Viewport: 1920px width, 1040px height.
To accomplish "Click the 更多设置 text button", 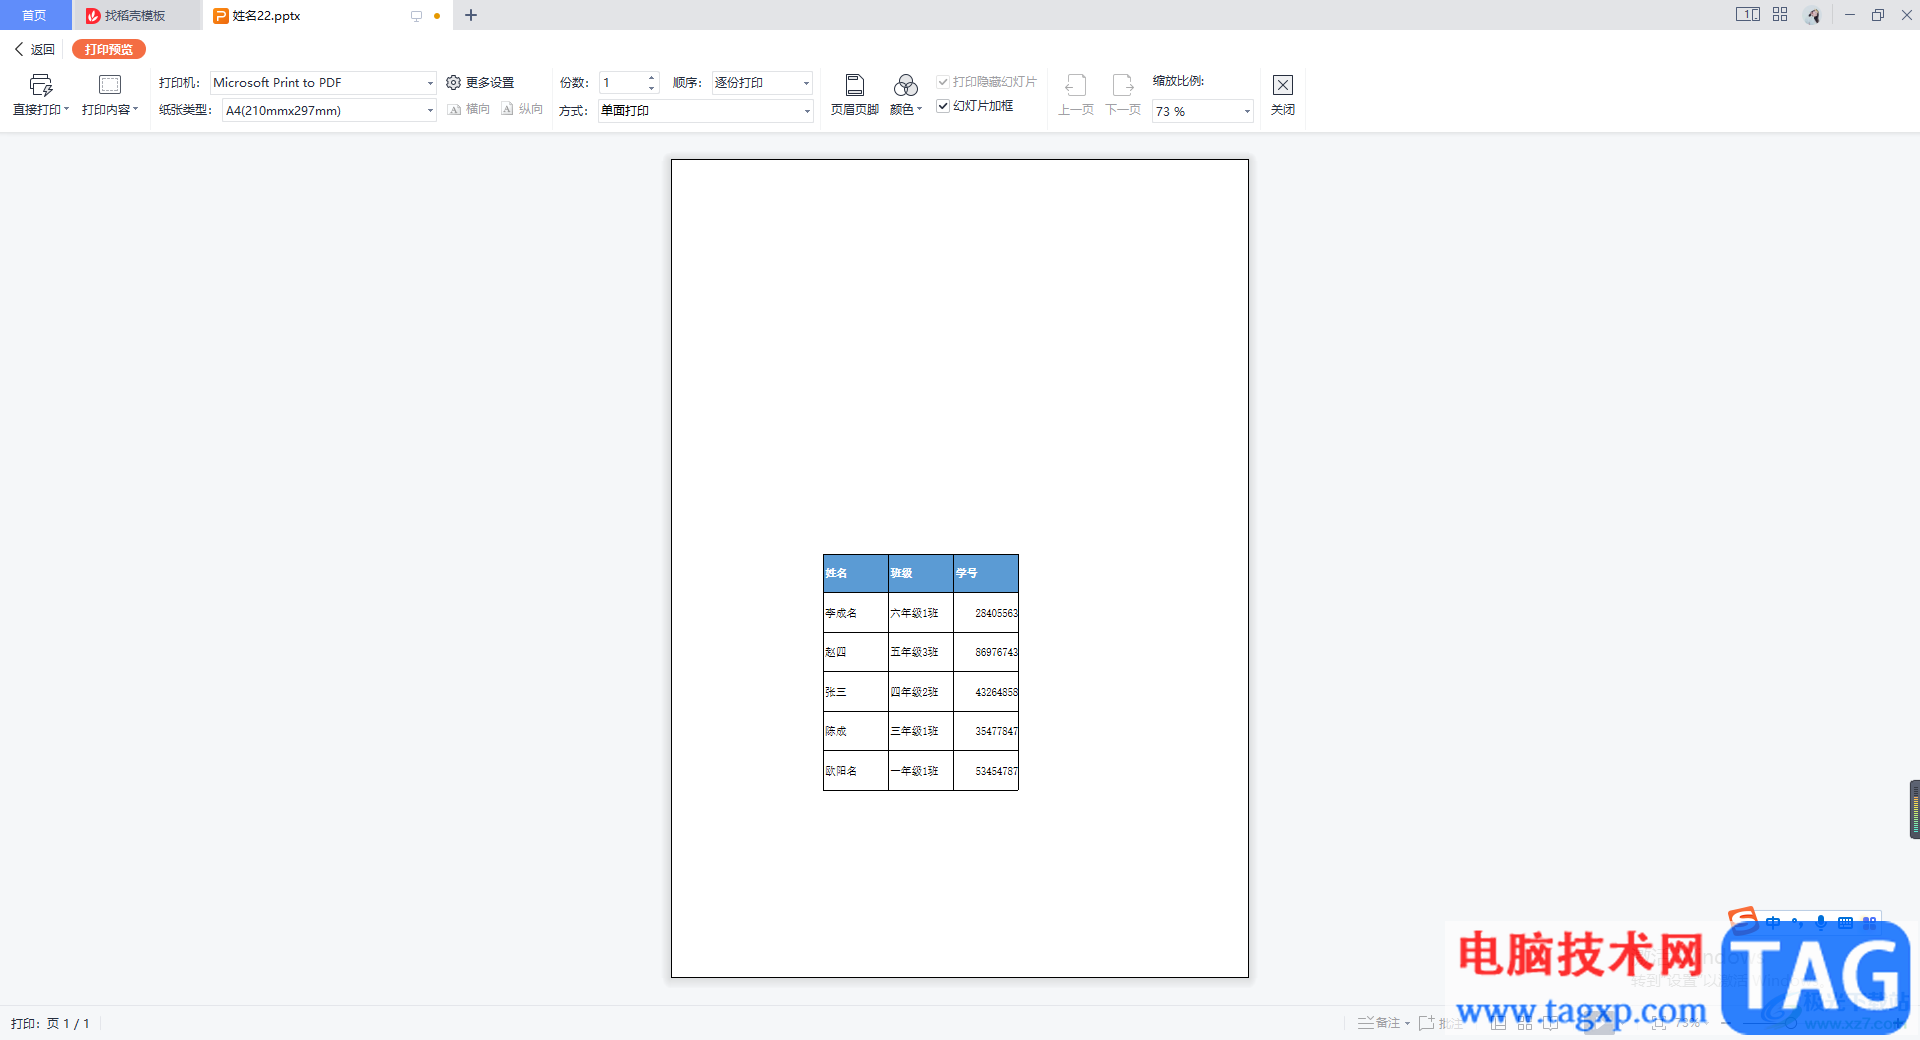I will pyautogui.click(x=490, y=83).
